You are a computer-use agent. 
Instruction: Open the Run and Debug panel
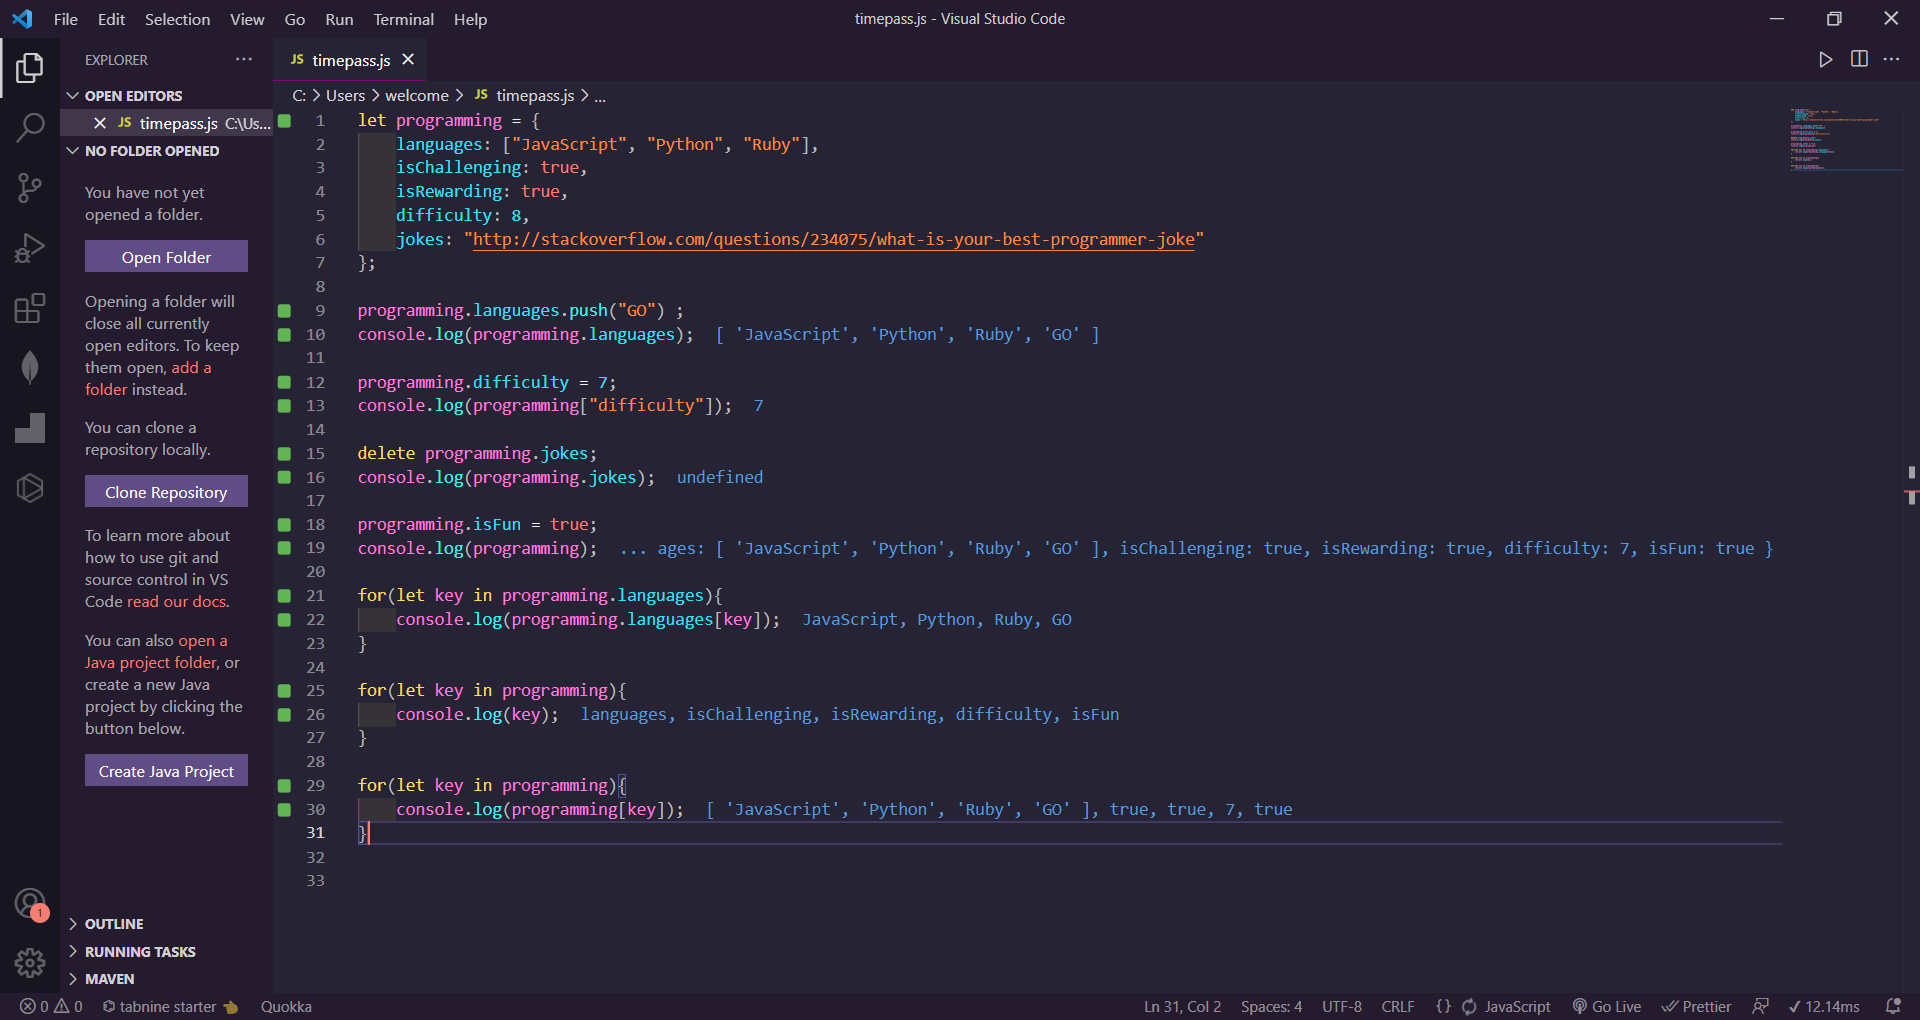click(30, 248)
